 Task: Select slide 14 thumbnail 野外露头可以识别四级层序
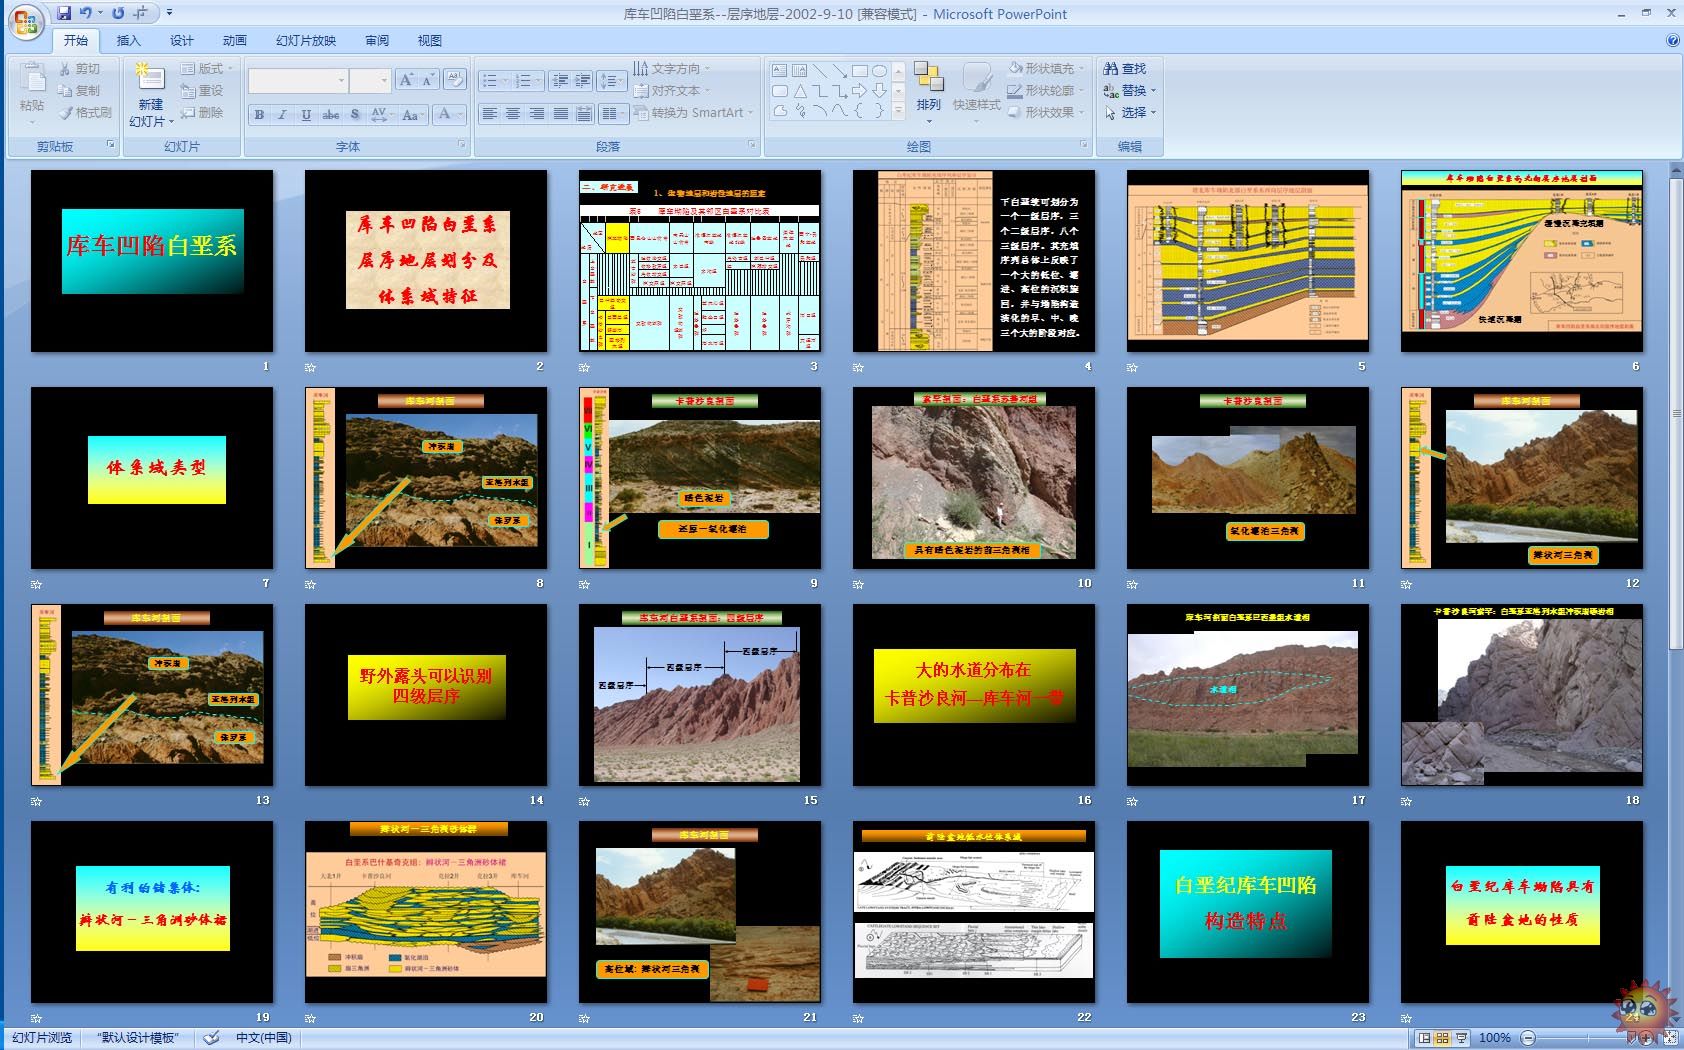(426, 694)
